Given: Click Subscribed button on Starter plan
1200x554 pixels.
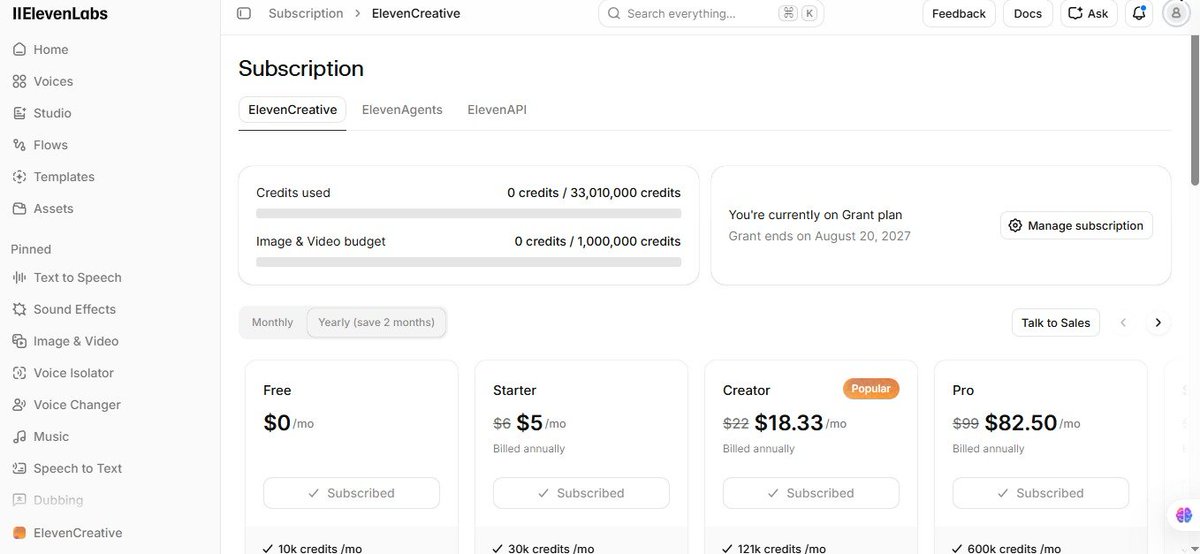Looking at the screenshot, I should tap(581, 493).
